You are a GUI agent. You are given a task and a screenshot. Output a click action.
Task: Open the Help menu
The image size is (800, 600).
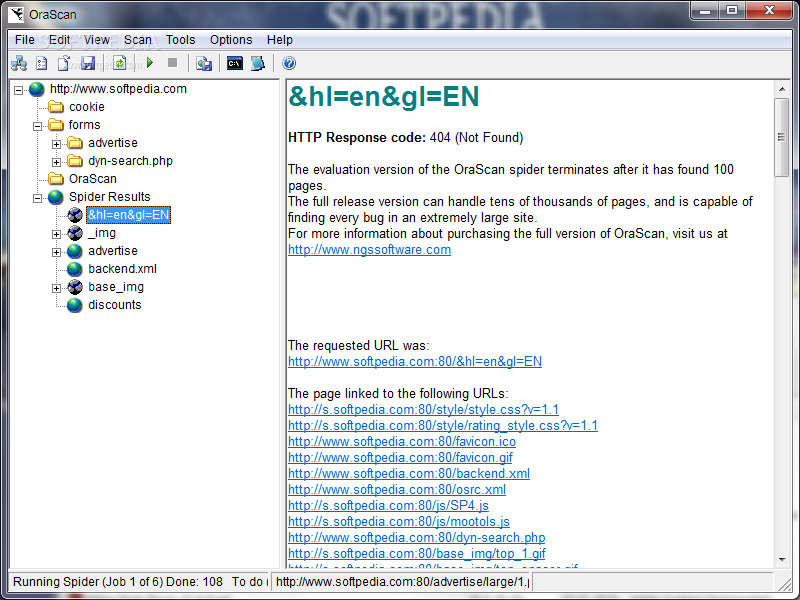[x=280, y=40]
